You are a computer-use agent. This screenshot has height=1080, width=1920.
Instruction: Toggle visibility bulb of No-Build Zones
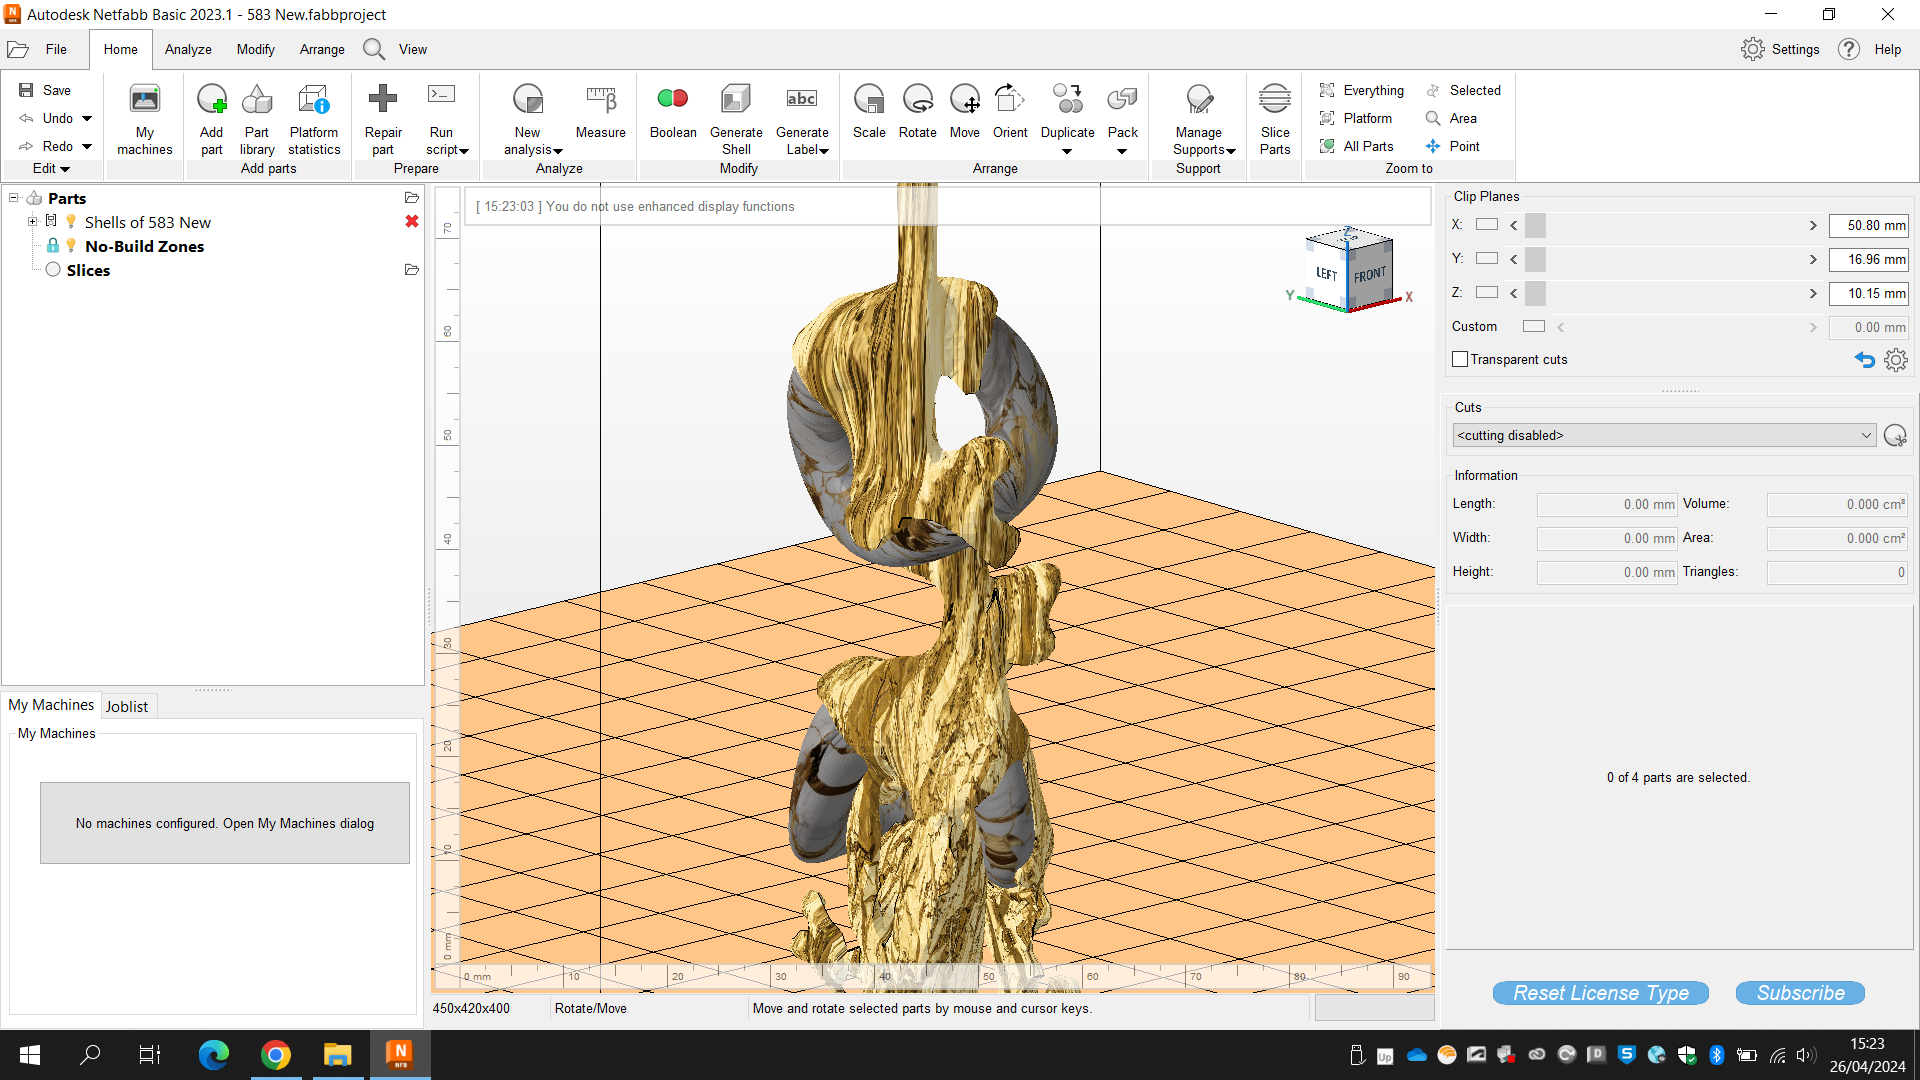tap(71, 245)
